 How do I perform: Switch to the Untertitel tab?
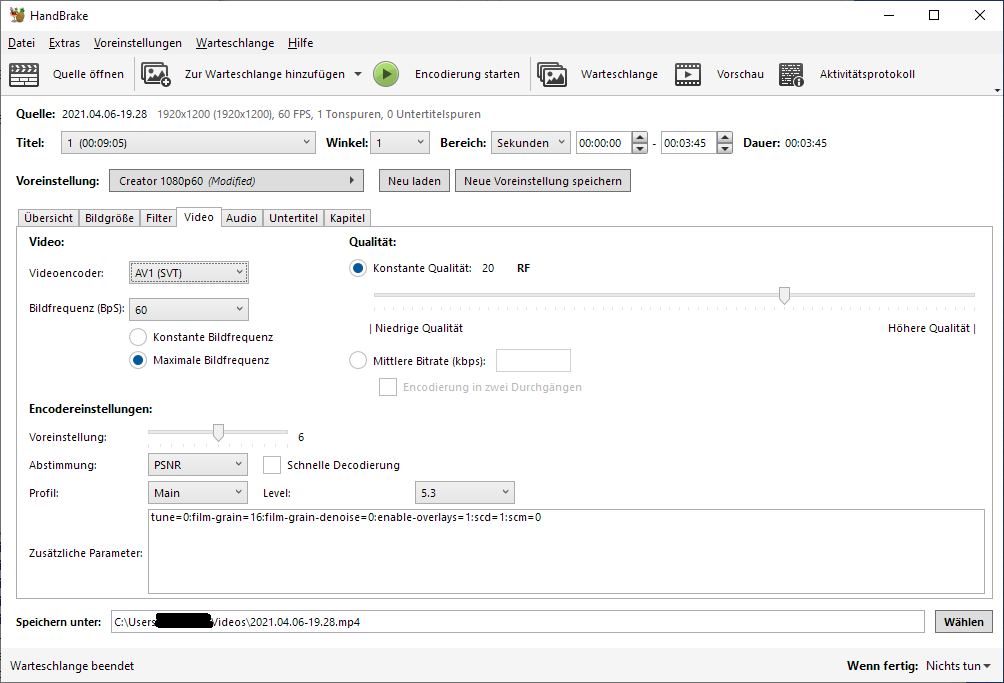[293, 218]
